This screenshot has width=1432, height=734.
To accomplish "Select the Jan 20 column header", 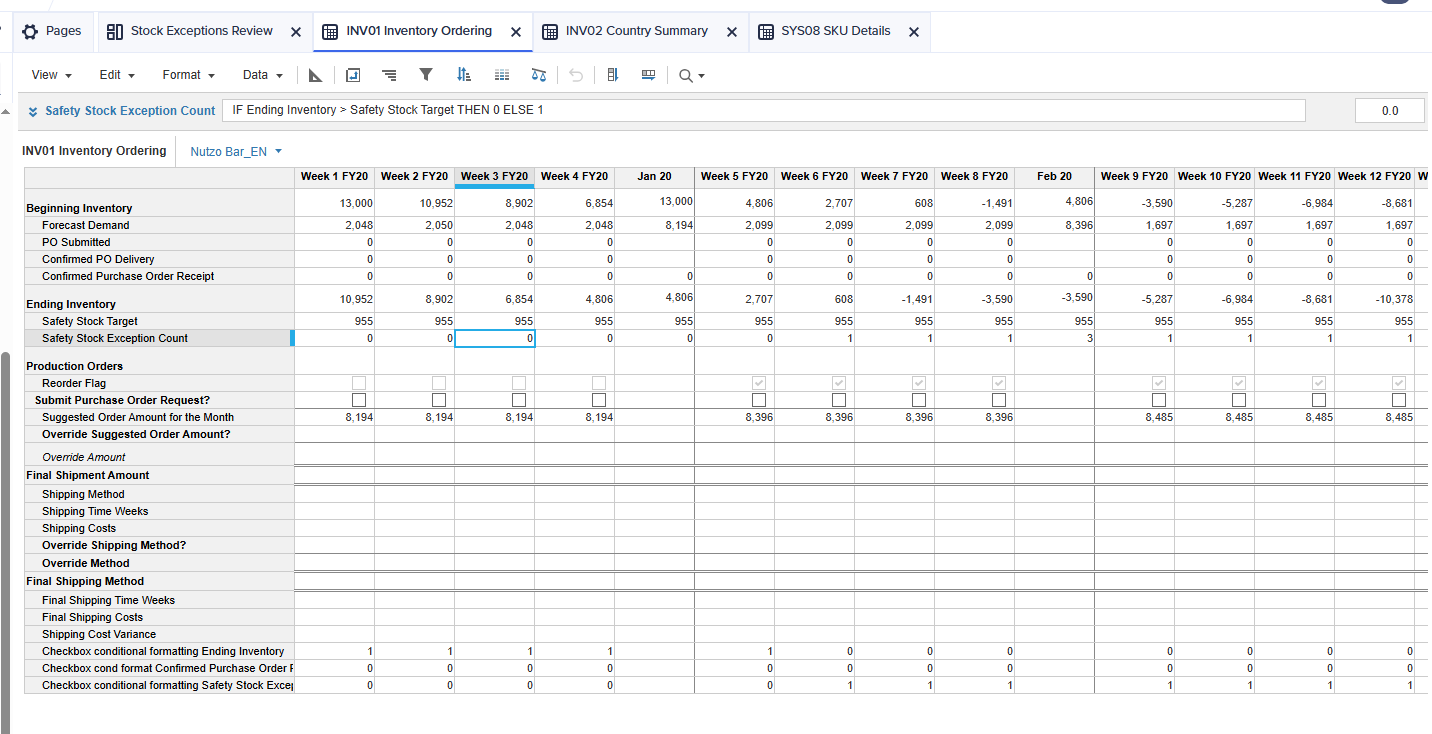I will tap(654, 176).
